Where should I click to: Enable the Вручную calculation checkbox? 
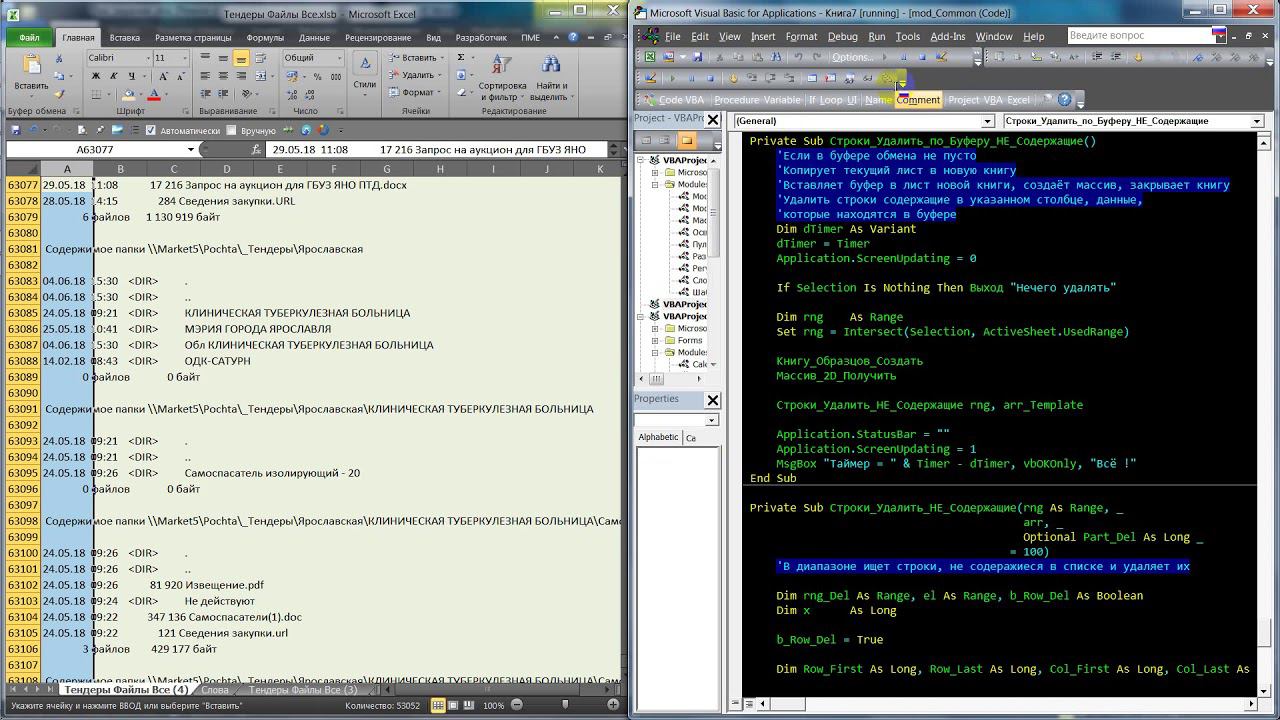coord(232,131)
